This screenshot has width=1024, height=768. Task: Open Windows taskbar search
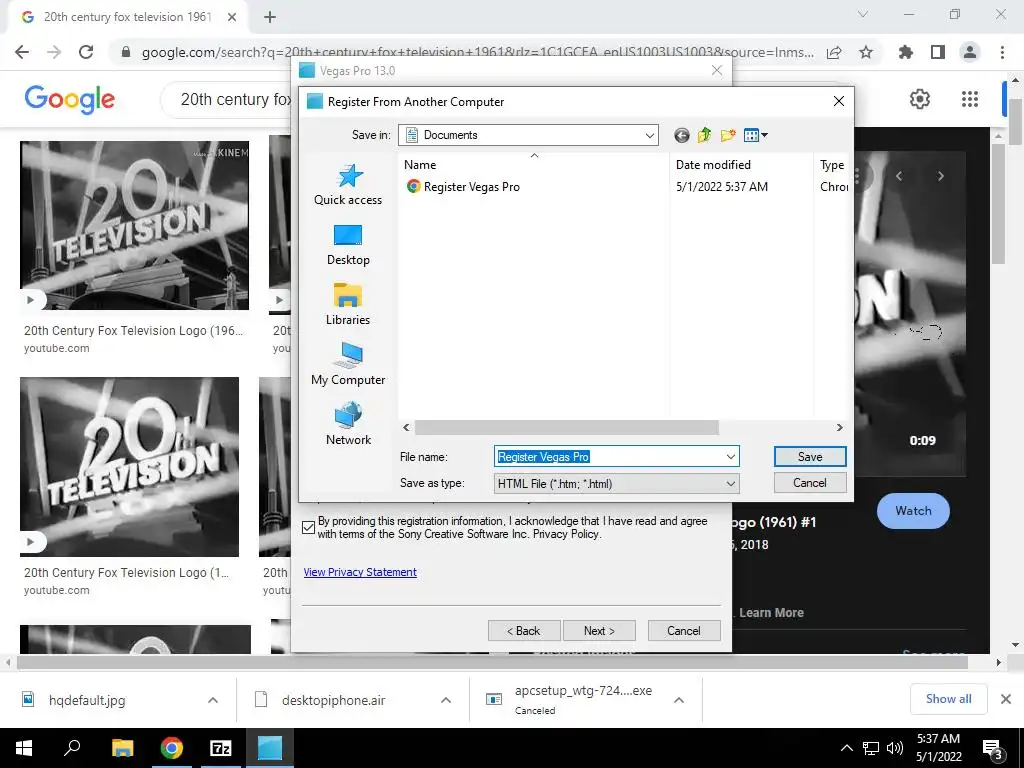[x=72, y=748]
